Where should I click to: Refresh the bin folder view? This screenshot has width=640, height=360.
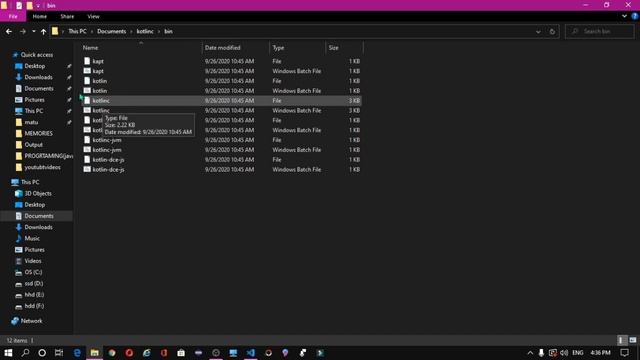tap(552, 31)
